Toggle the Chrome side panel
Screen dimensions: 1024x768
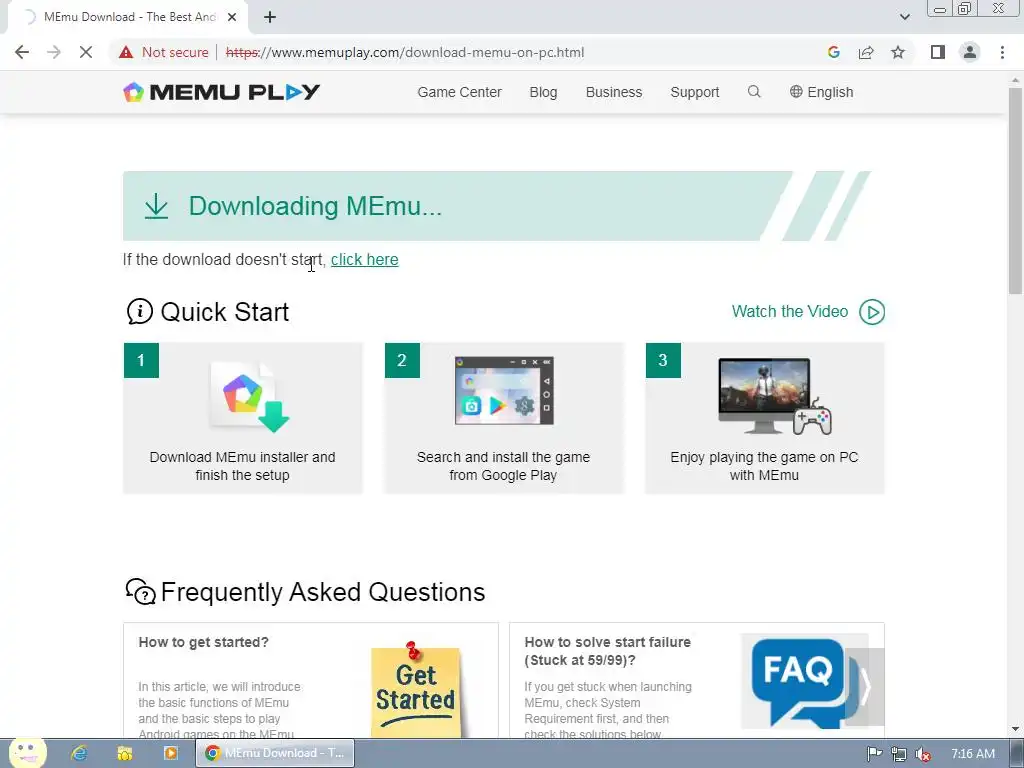[x=938, y=52]
